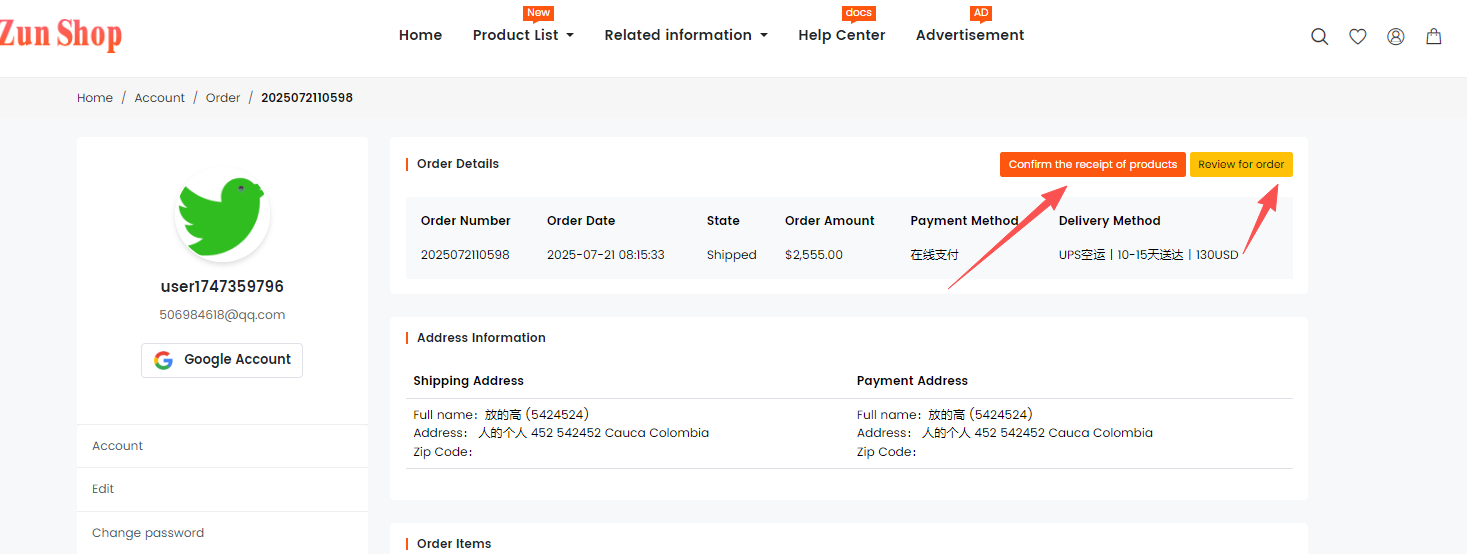This screenshot has width=1467, height=554.
Task: Click the user account profile icon
Action: [1395, 36]
